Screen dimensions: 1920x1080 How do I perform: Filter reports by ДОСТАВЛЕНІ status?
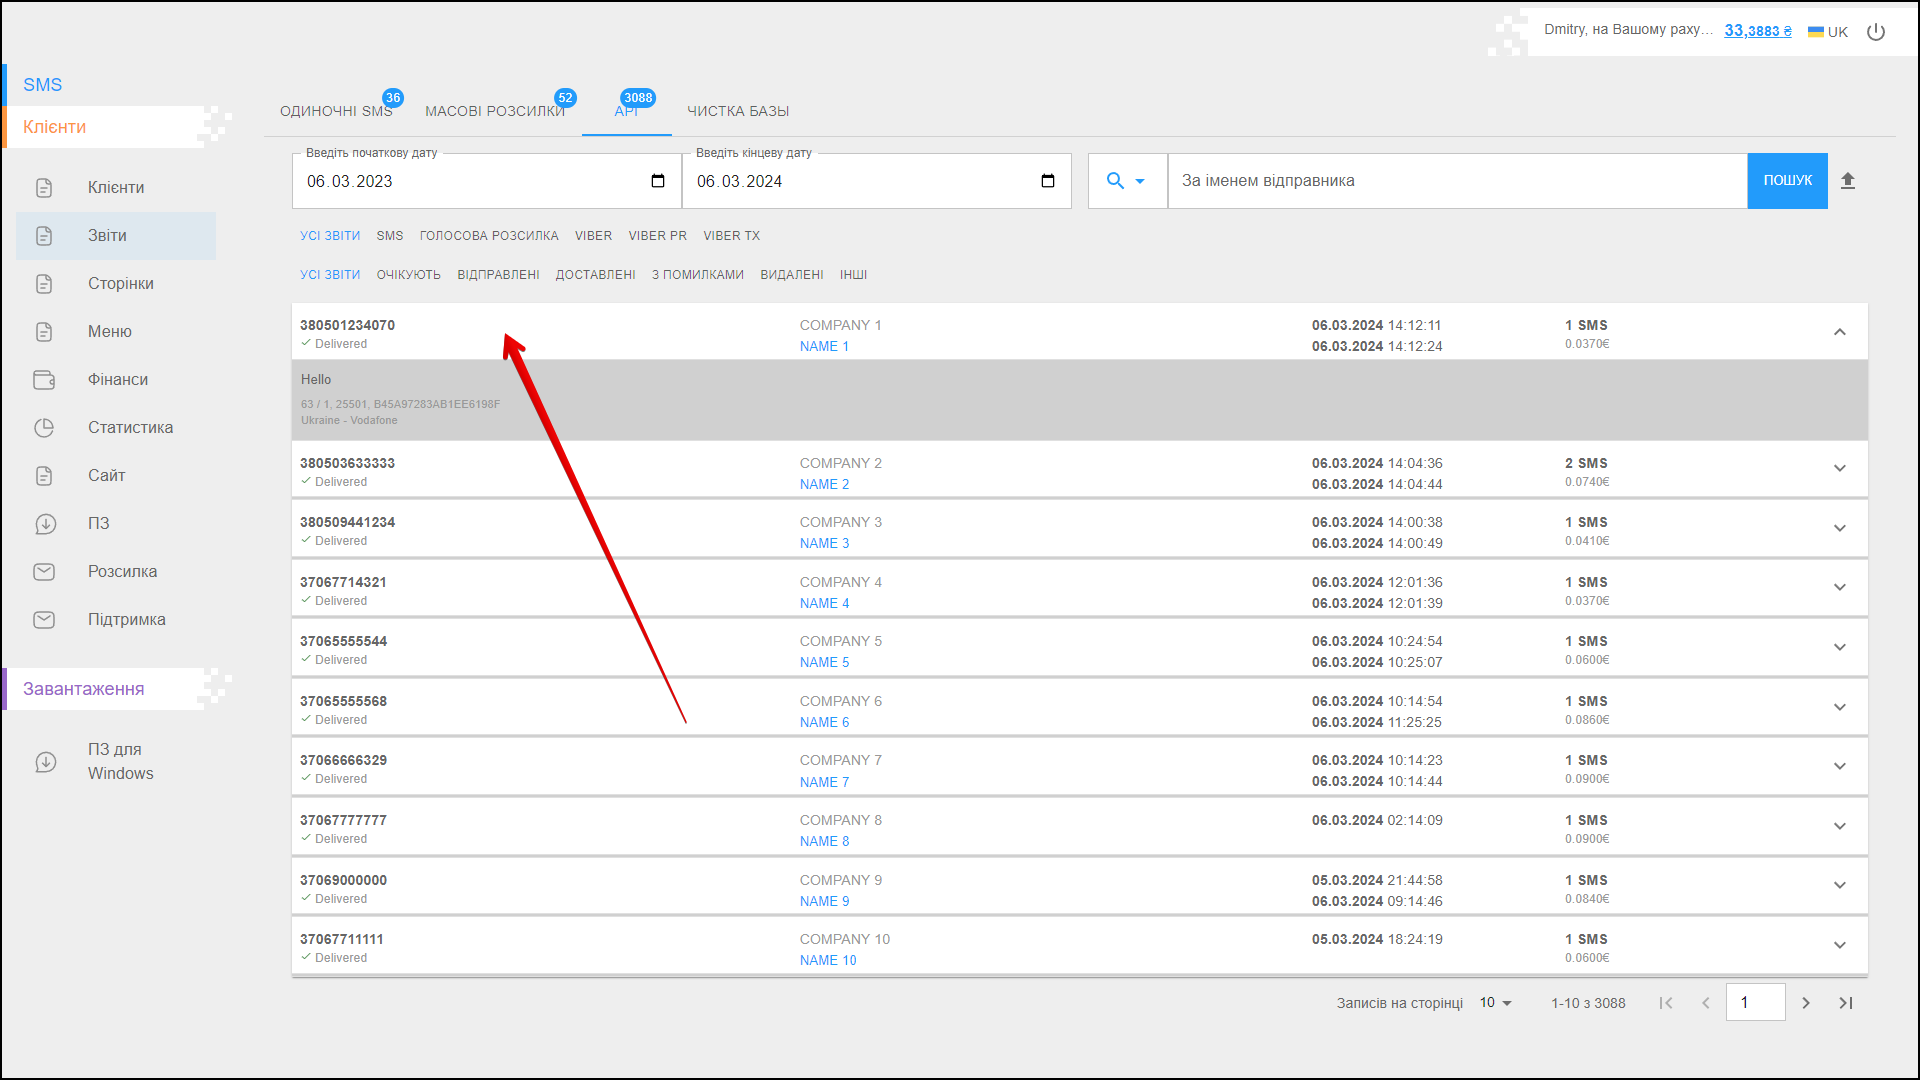pyautogui.click(x=595, y=275)
